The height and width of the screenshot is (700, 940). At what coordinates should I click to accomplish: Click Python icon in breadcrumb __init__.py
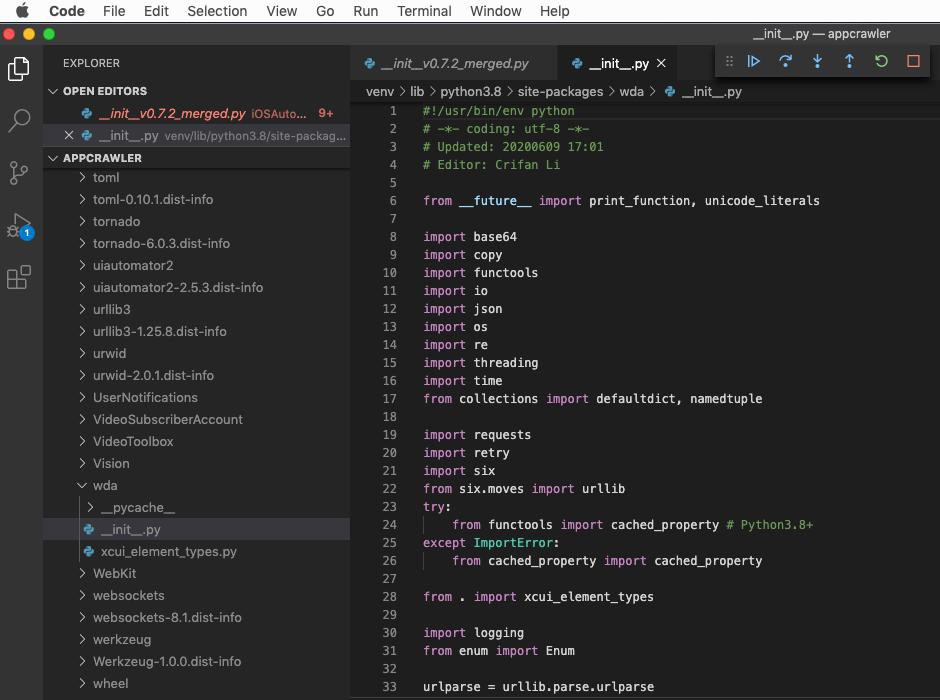pos(670,92)
